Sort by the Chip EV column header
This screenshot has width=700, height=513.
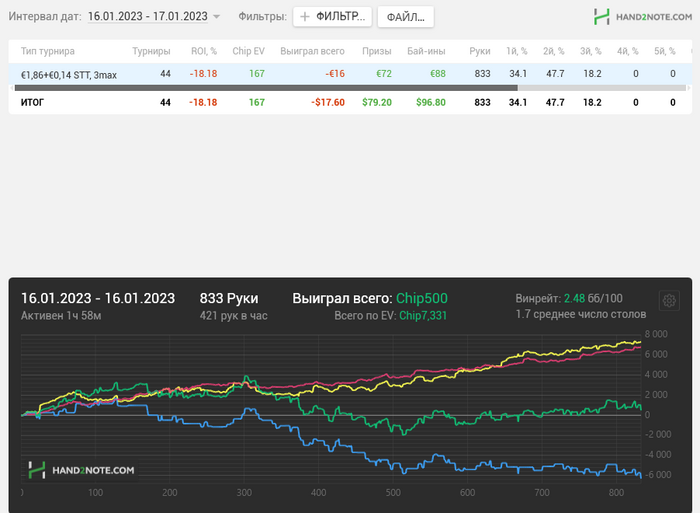click(x=248, y=51)
